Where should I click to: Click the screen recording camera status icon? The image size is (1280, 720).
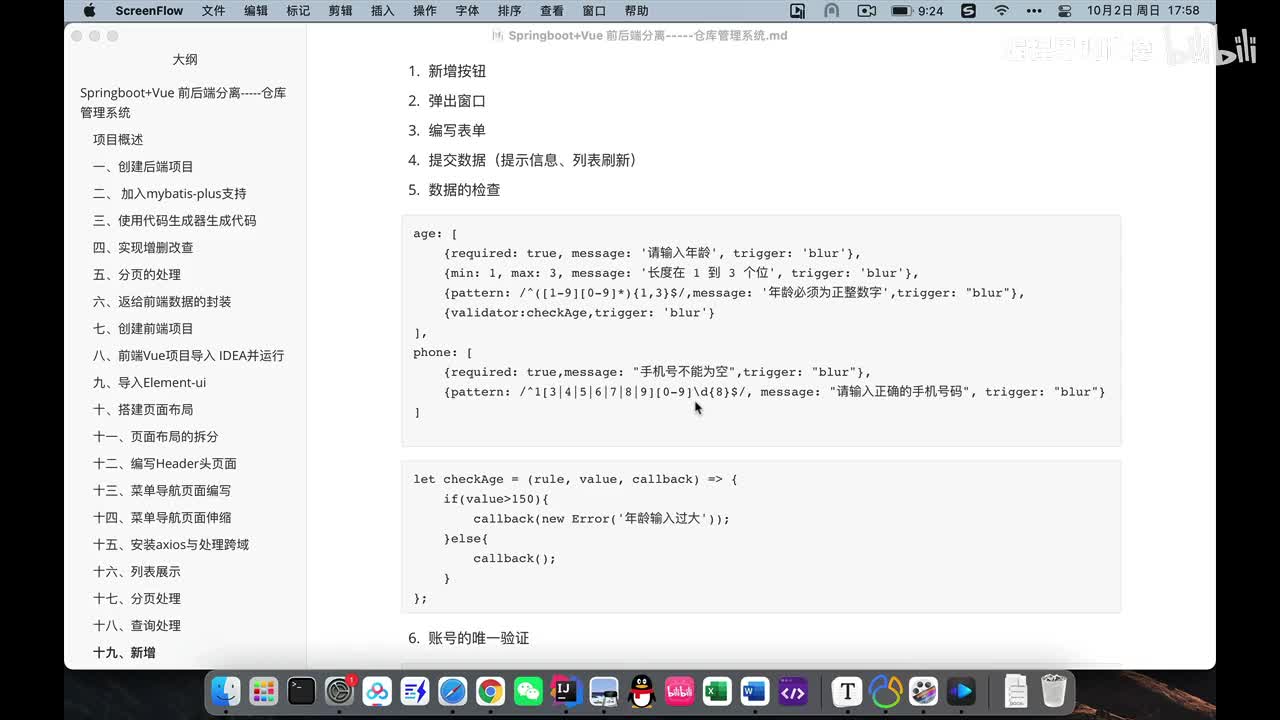pos(866,11)
